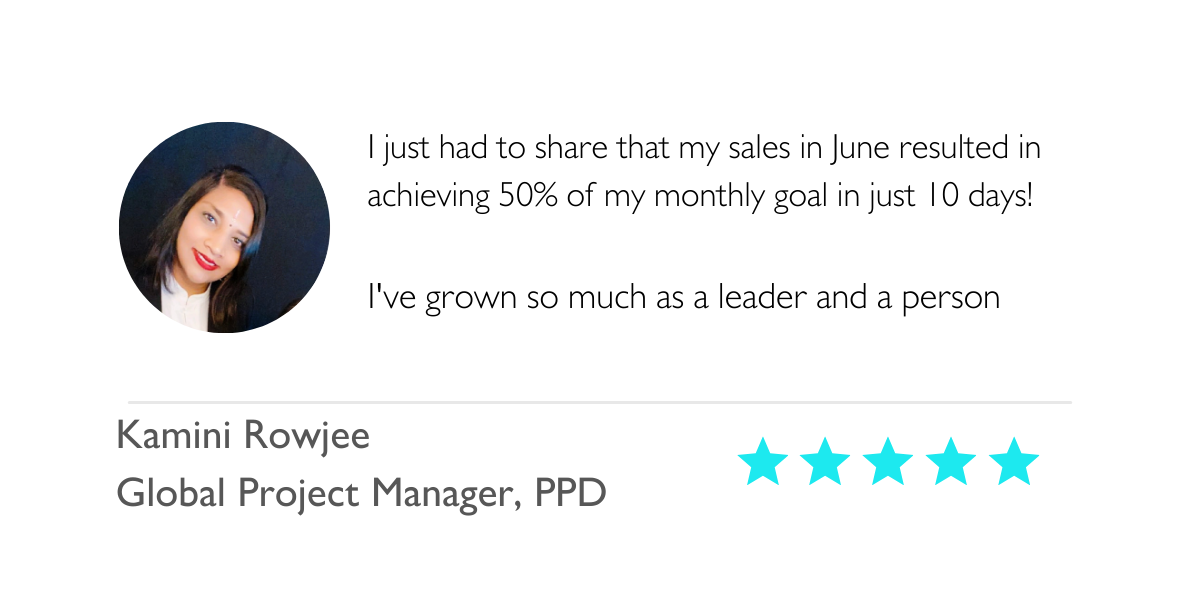Click the word 'PPD' in job title
Viewport: 1182px width, 602px height.
(x=571, y=494)
